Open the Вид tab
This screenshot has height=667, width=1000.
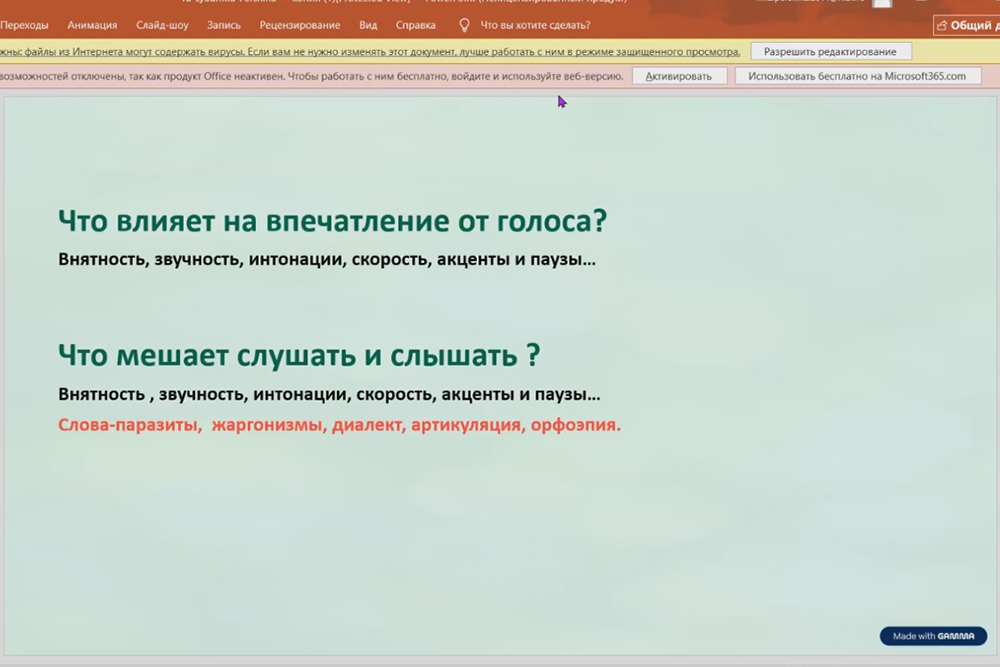click(x=368, y=25)
